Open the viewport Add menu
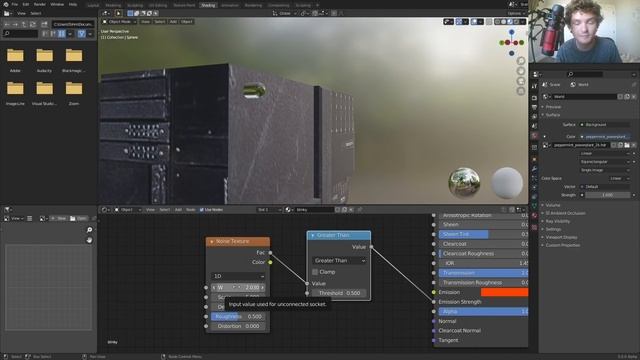This screenshot has width=640, height=360. (x=173, y=22)
